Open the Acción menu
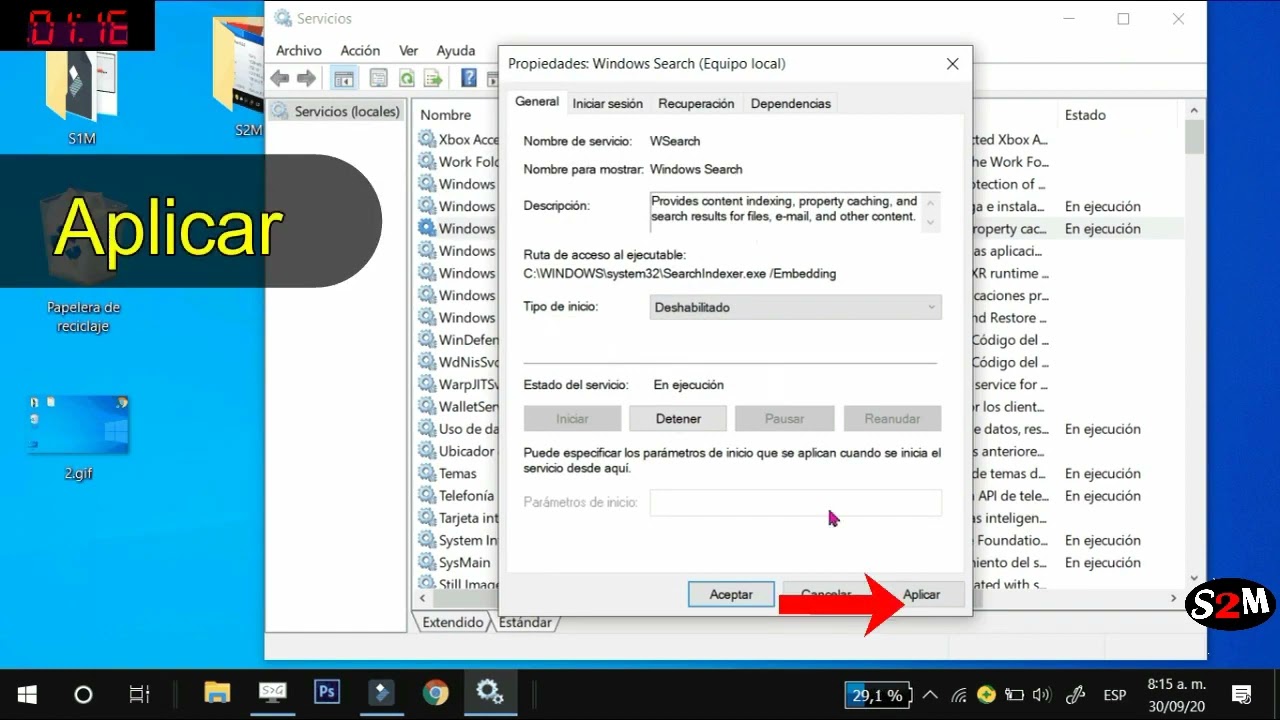 pyautogui.click(x=360, y=50)
